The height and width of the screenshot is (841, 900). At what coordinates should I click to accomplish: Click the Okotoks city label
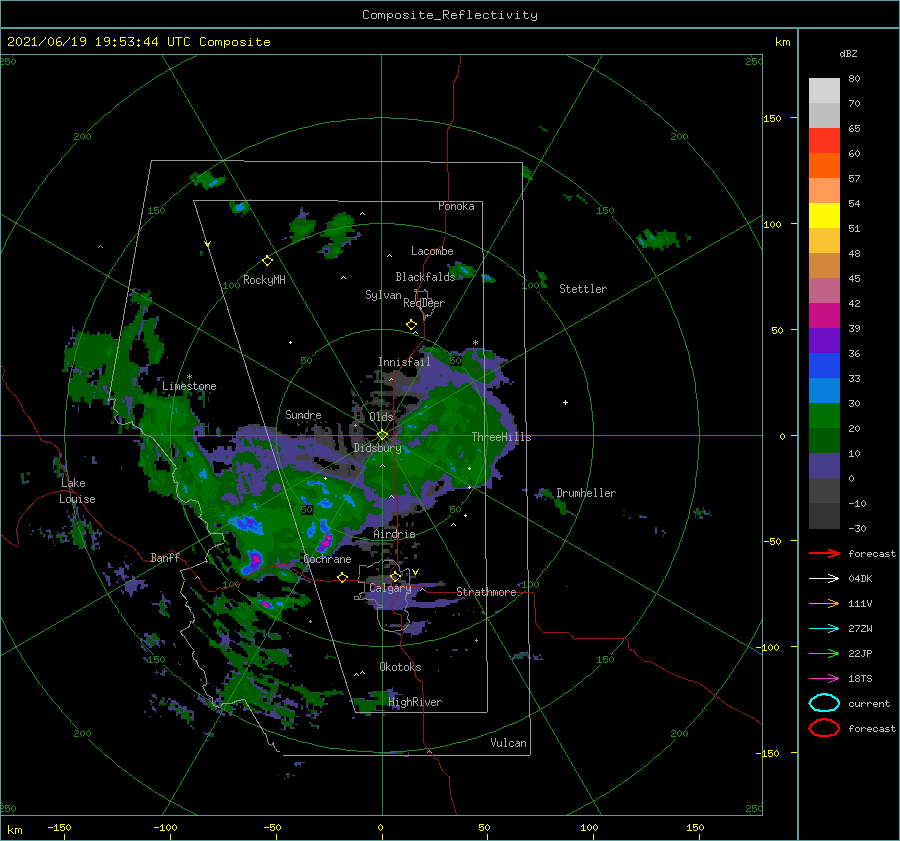point(400,667)
